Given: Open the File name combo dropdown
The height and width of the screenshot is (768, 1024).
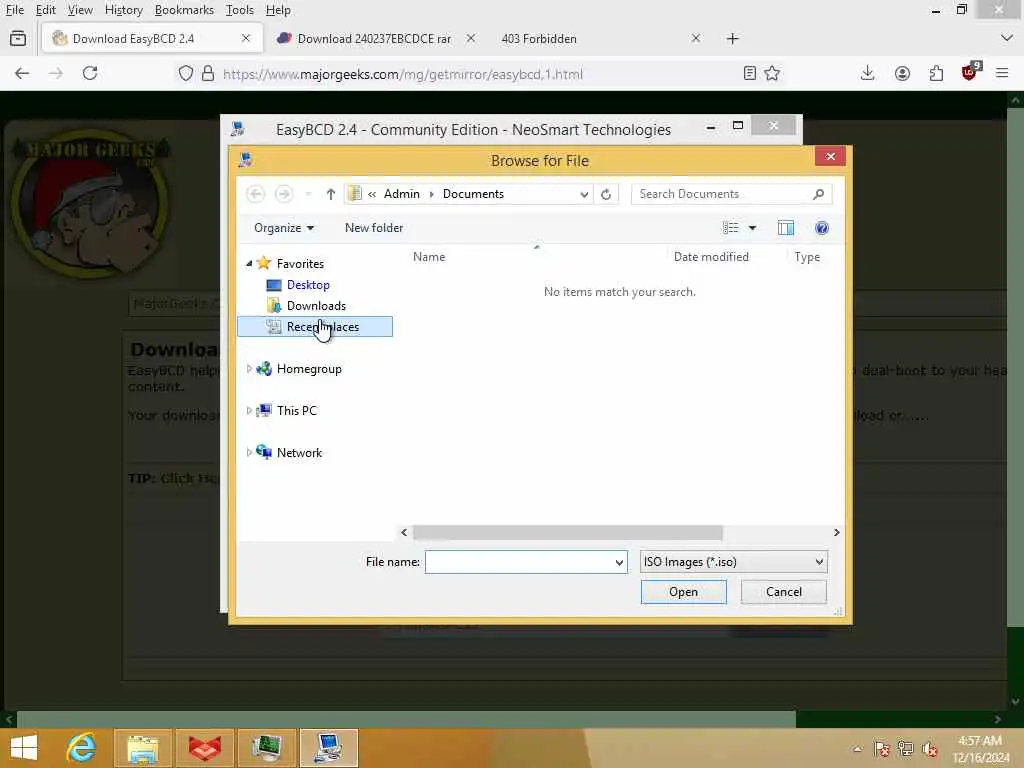Looking at the screenshot, I should [x=619, y=562].
